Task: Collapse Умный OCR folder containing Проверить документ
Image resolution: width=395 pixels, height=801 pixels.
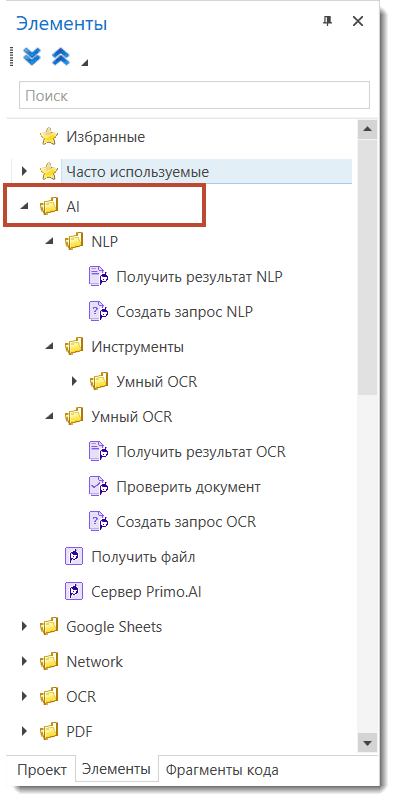Action: (49, 416)
